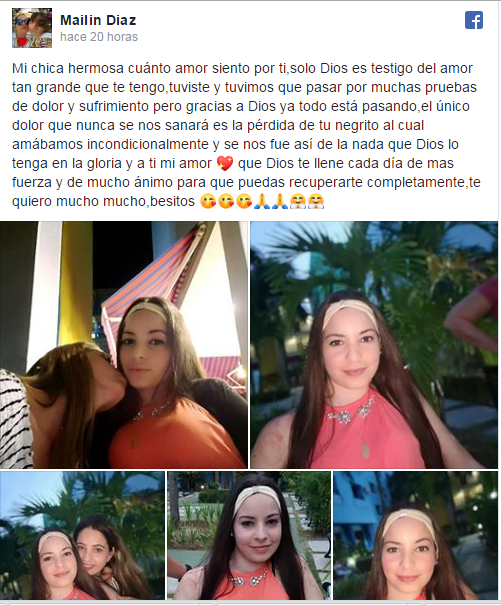
Task: Open bottom photo with blue building
Action: 416,535
